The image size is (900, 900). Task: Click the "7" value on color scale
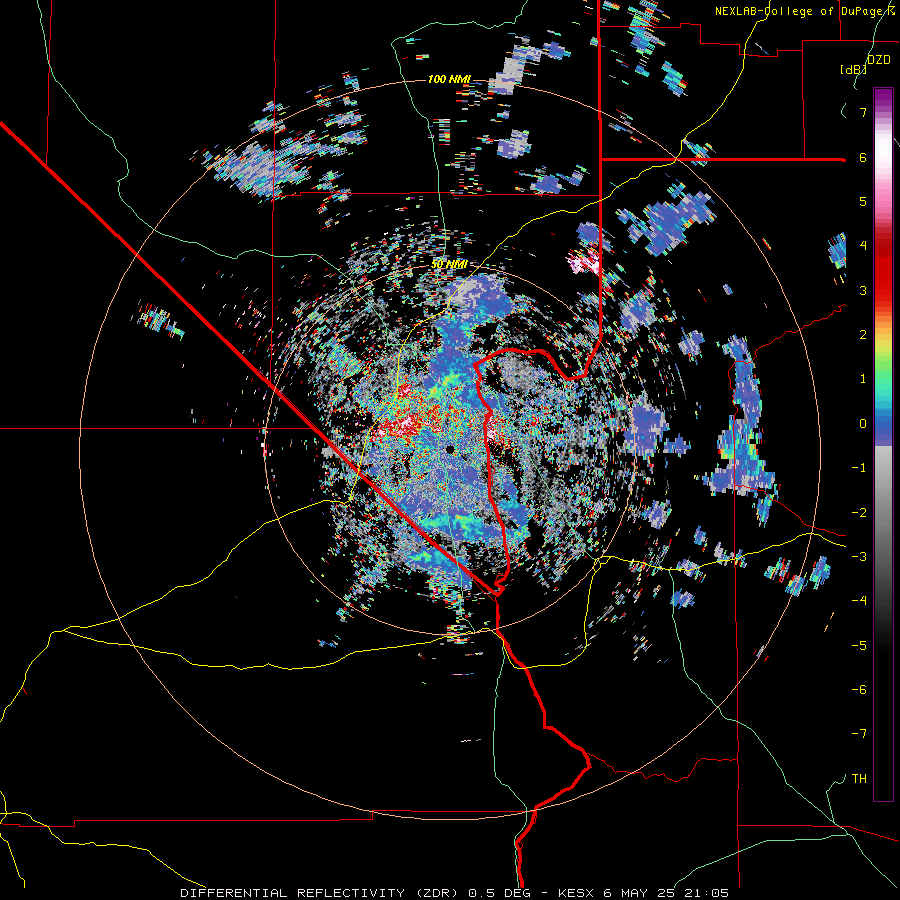click(x=863, y=112)
